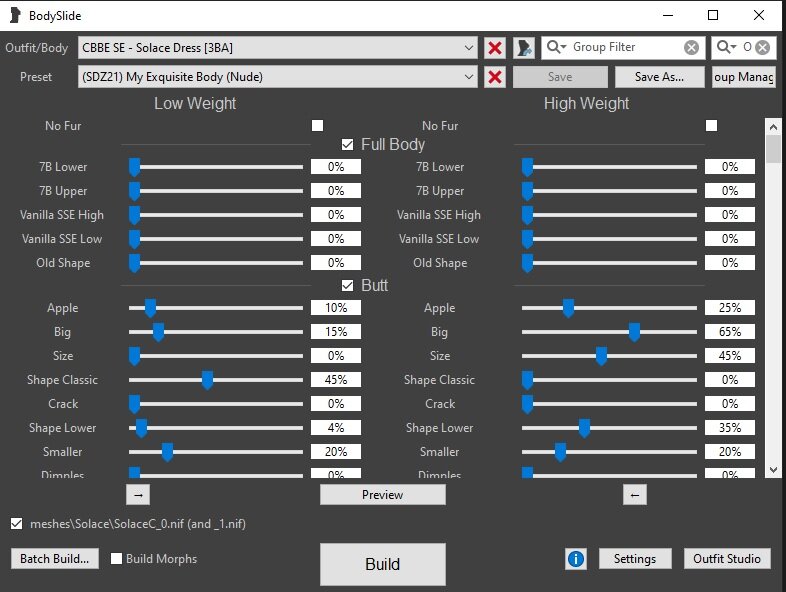Image resolution: width=786 pixels, height=592 pixels.
Task: Clear the outfit filter field
Action: click(762, 48)
